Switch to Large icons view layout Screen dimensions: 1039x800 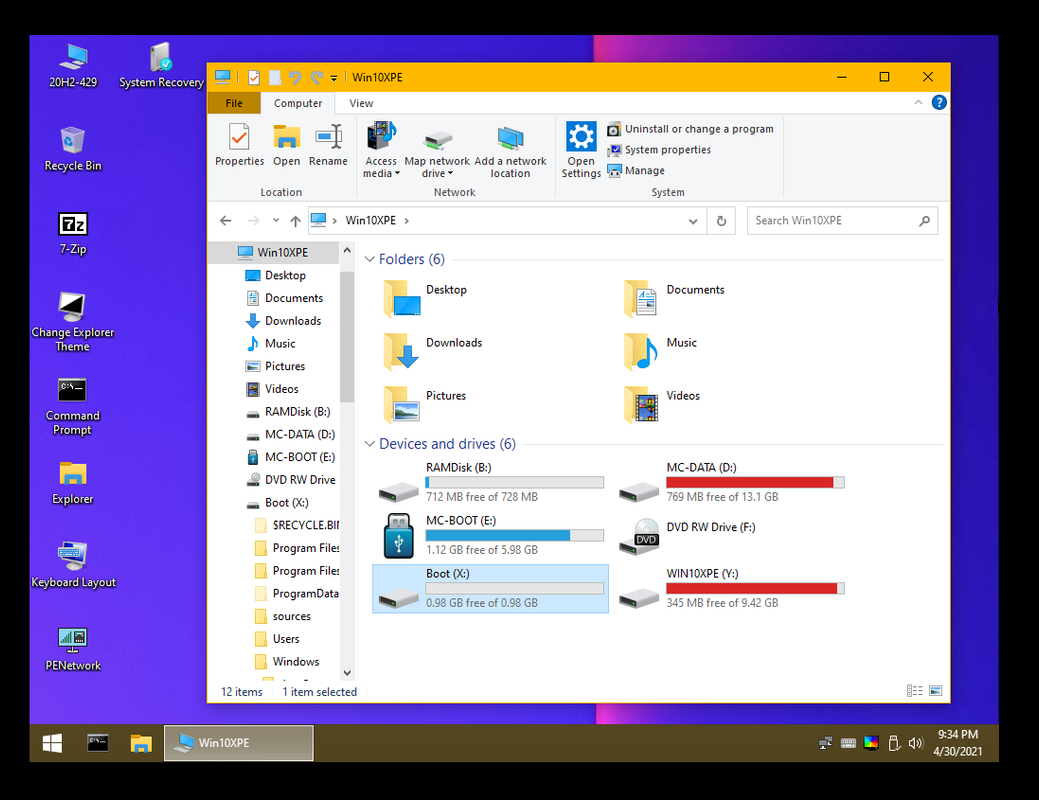pos(935,691)
